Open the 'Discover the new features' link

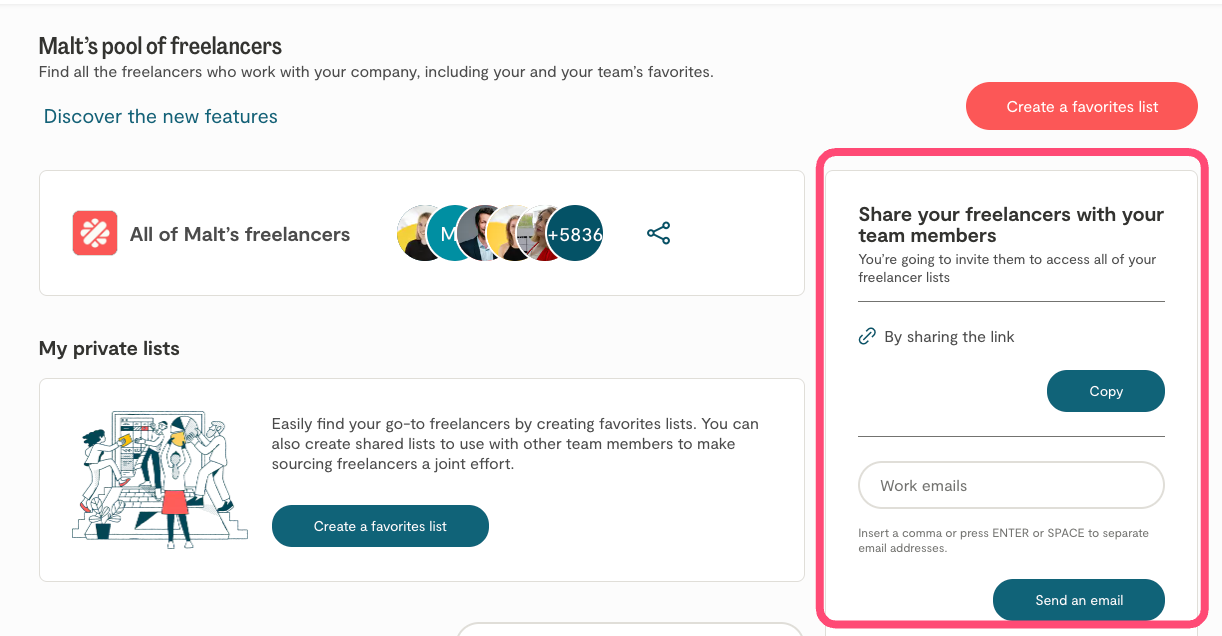pyautogui.click(x=161, y=117)
